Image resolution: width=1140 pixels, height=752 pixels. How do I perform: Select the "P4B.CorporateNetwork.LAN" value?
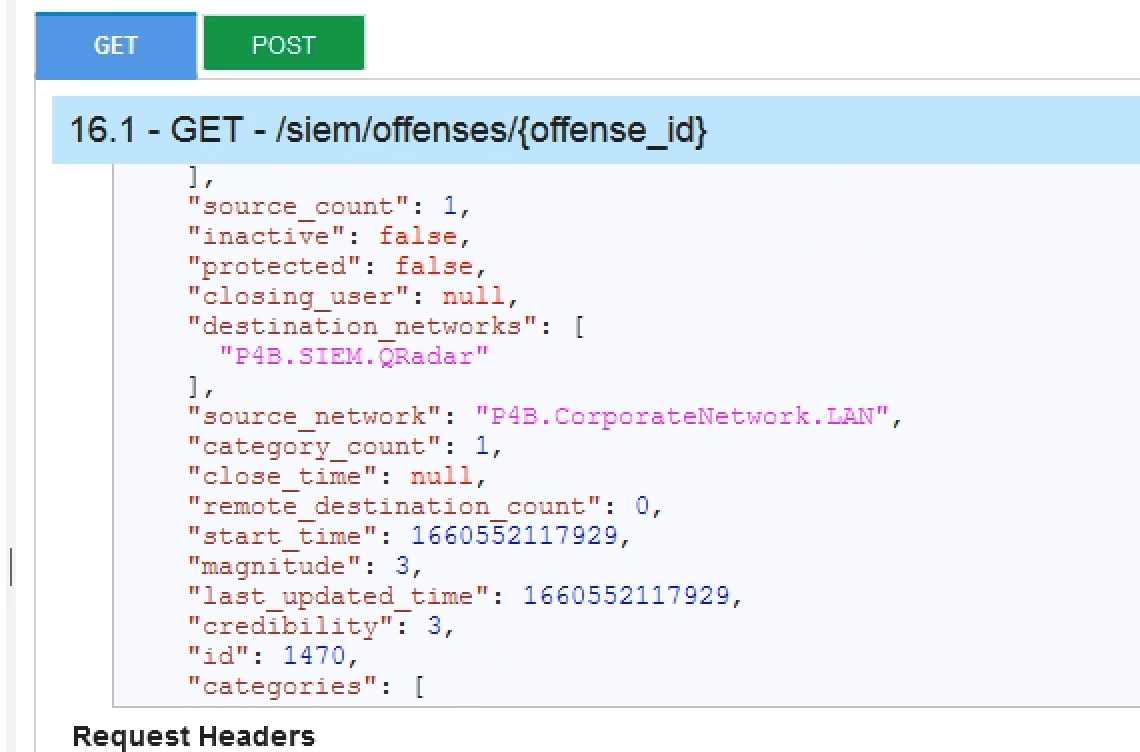click(683, 416)
